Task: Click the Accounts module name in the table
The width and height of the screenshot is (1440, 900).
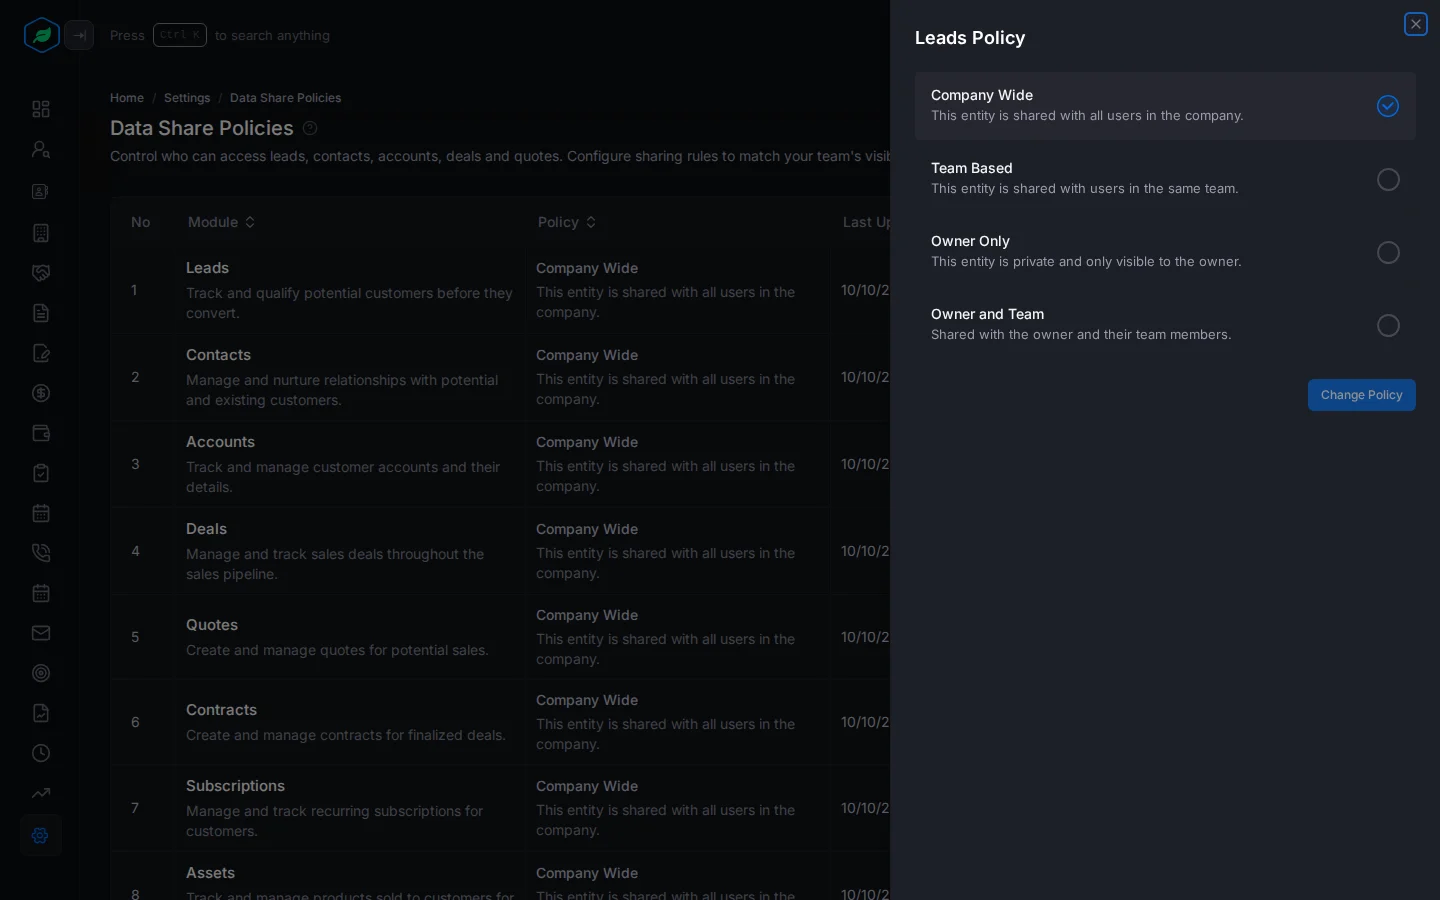Action: point(220,442)
